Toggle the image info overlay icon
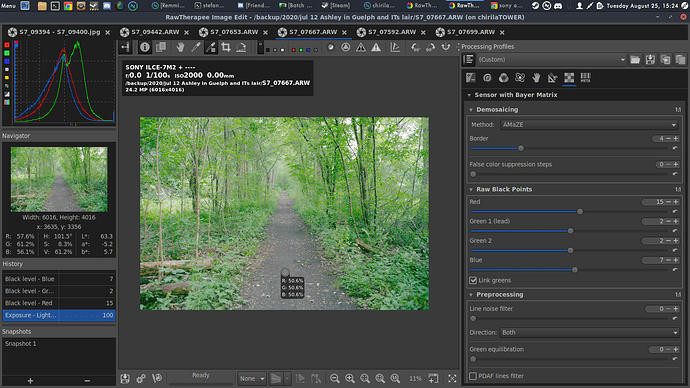Screen dimensions: 690x388 (x=145, y=48)
